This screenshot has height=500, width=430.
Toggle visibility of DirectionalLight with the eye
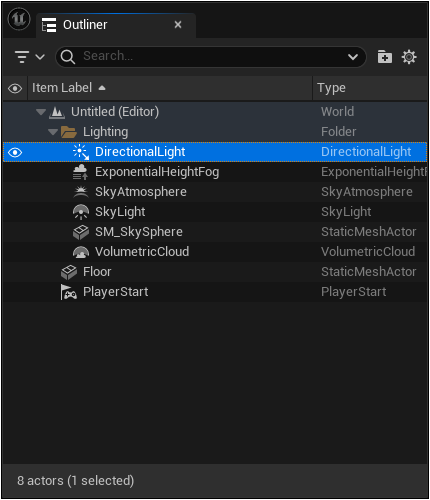click(15, 152)
